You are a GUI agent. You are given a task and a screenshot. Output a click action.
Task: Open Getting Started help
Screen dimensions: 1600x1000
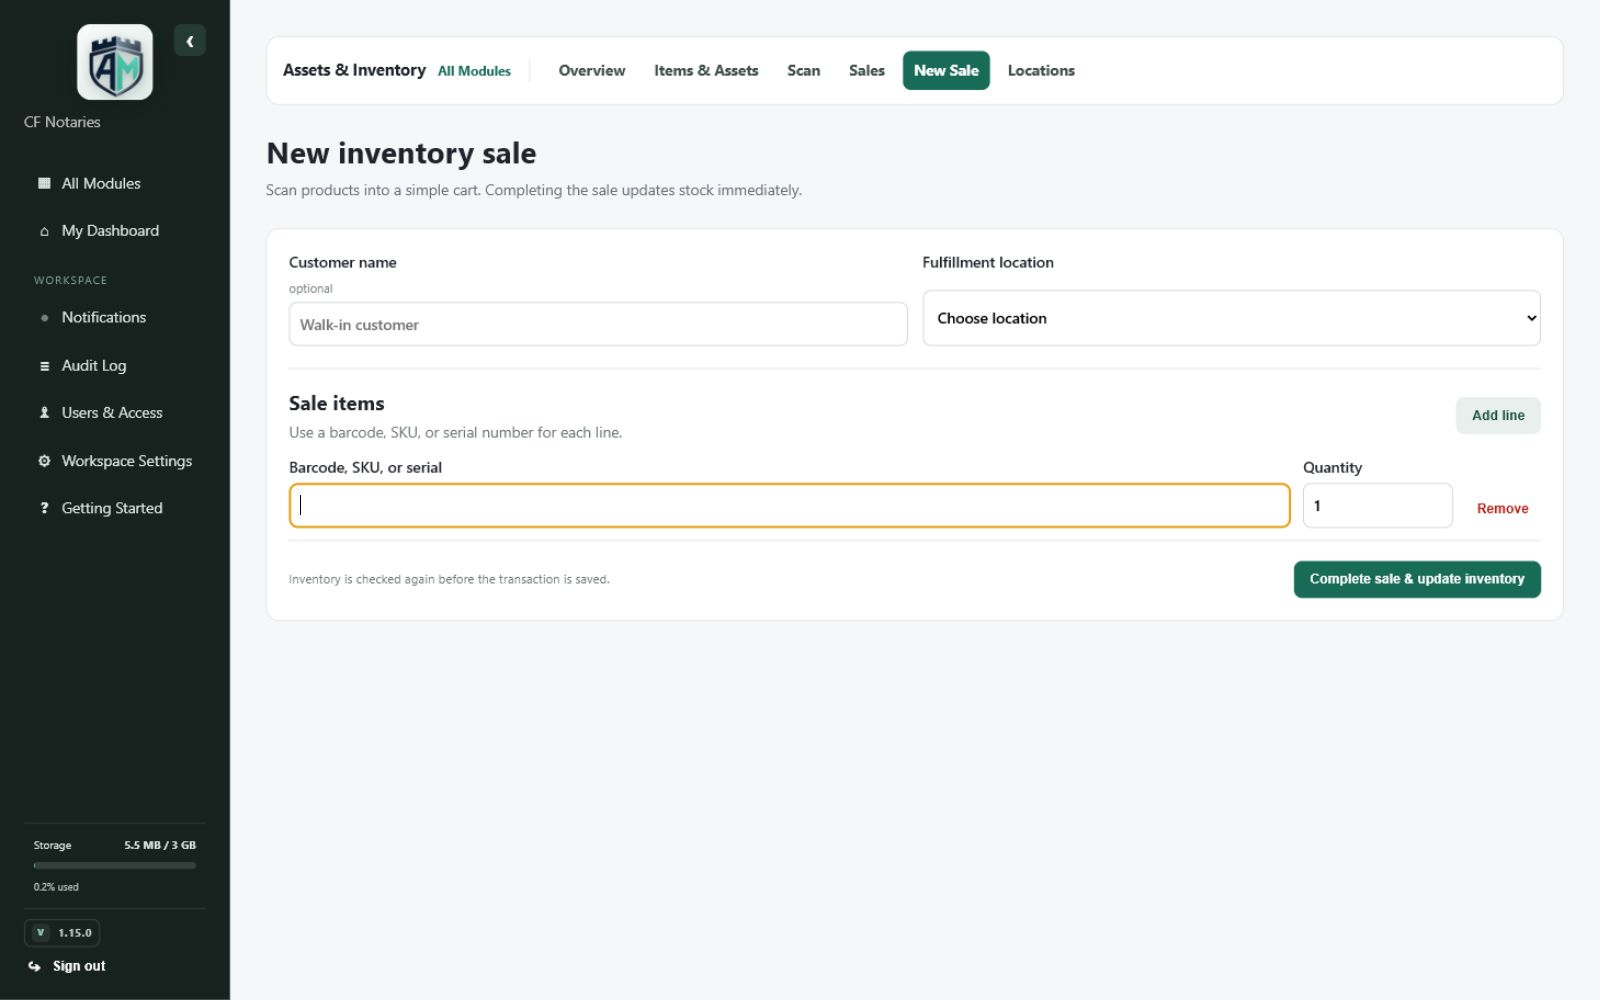click(115, 508)
